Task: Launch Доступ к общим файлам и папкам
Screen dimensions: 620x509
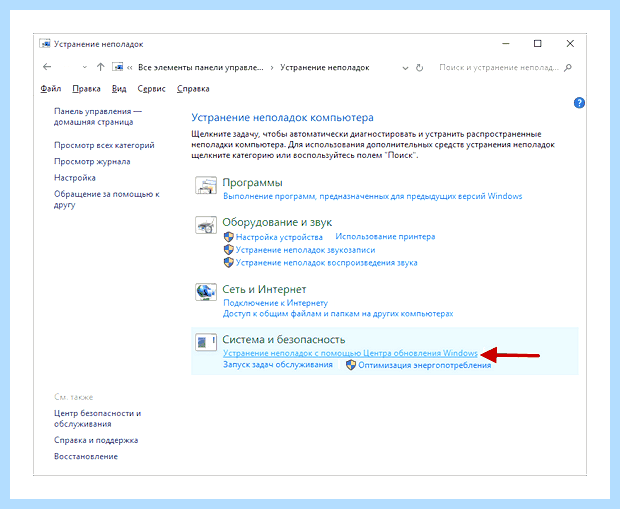Action: click(338, 314)
